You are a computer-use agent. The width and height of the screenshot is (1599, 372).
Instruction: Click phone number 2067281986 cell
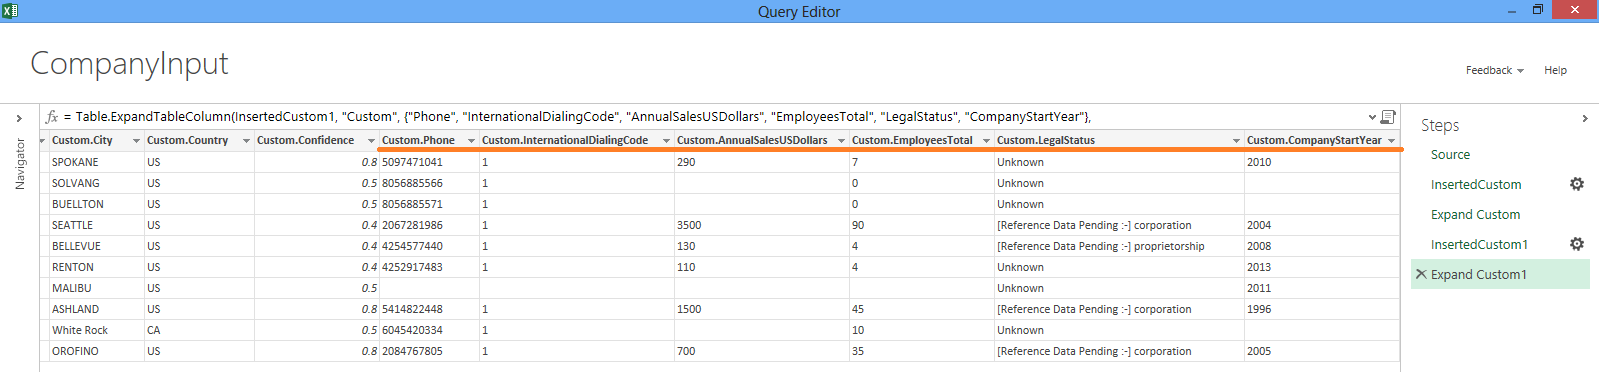tap(429, 225)
